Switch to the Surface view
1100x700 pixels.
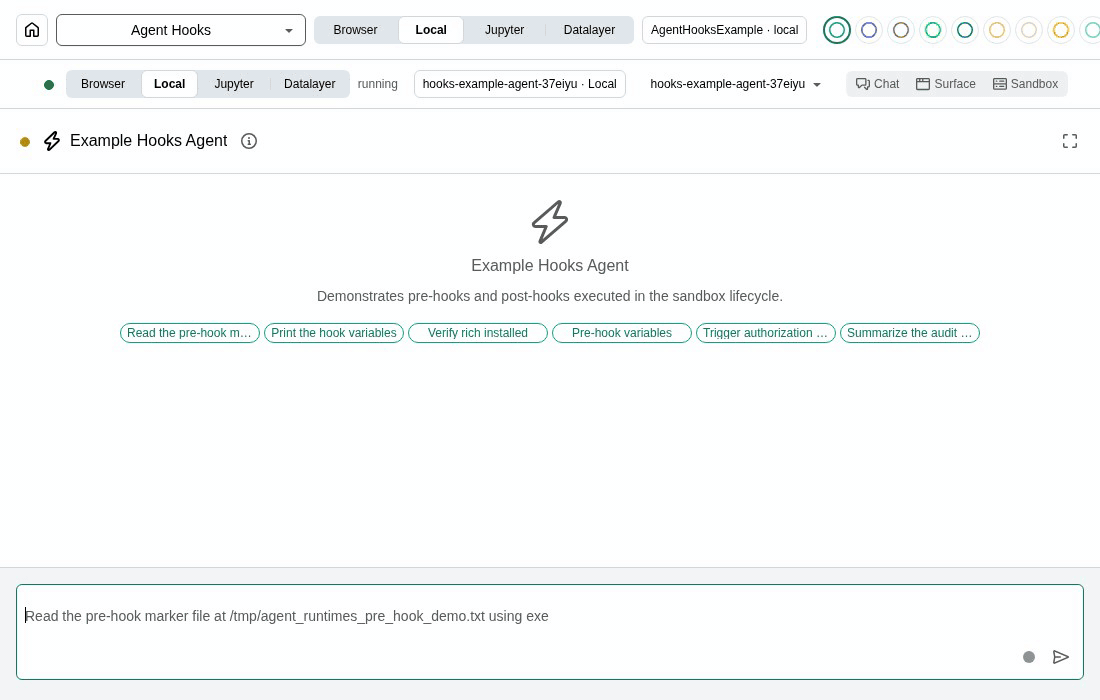point(945,84)
